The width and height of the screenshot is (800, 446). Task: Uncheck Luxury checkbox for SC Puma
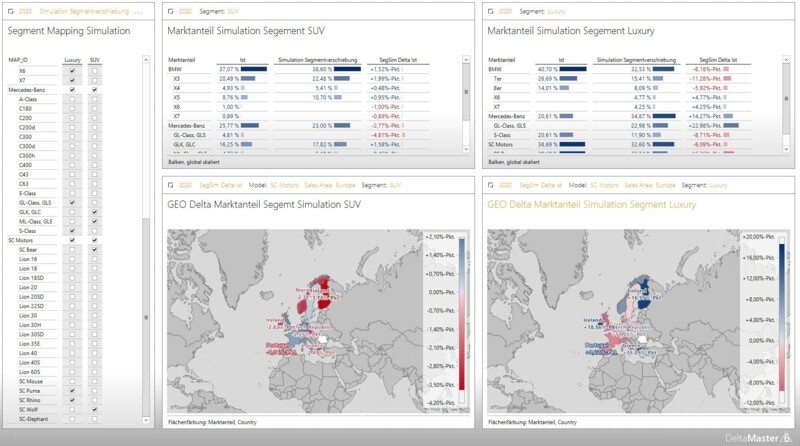[72, 391]
